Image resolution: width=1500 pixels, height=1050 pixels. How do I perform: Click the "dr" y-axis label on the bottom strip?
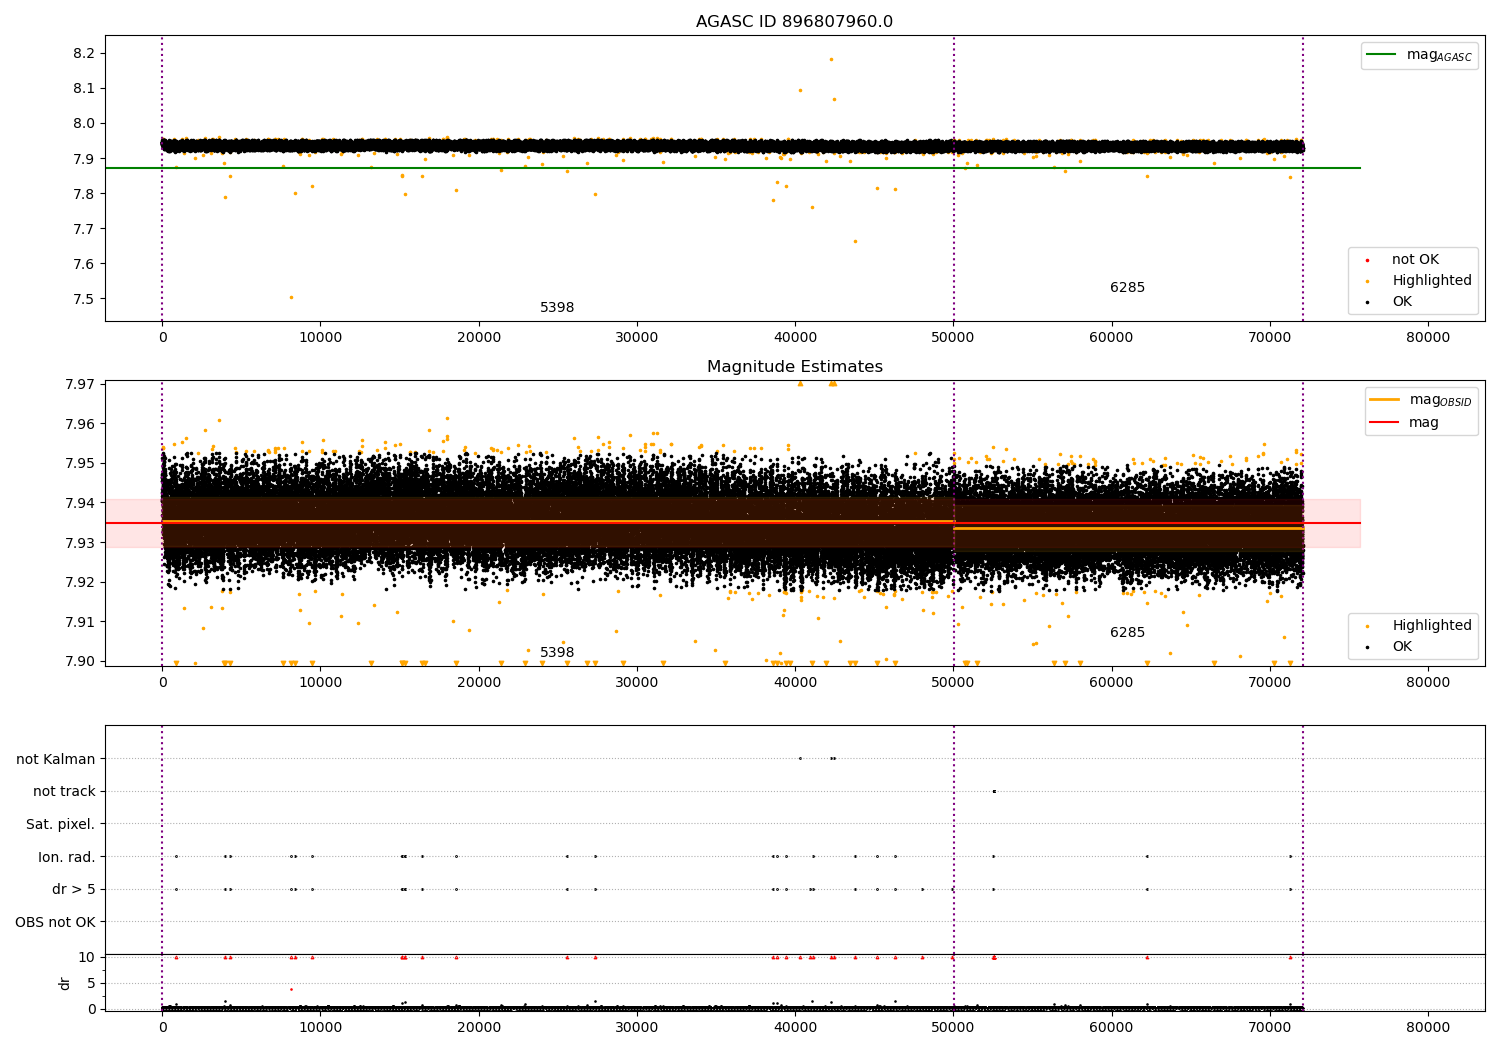65,983
